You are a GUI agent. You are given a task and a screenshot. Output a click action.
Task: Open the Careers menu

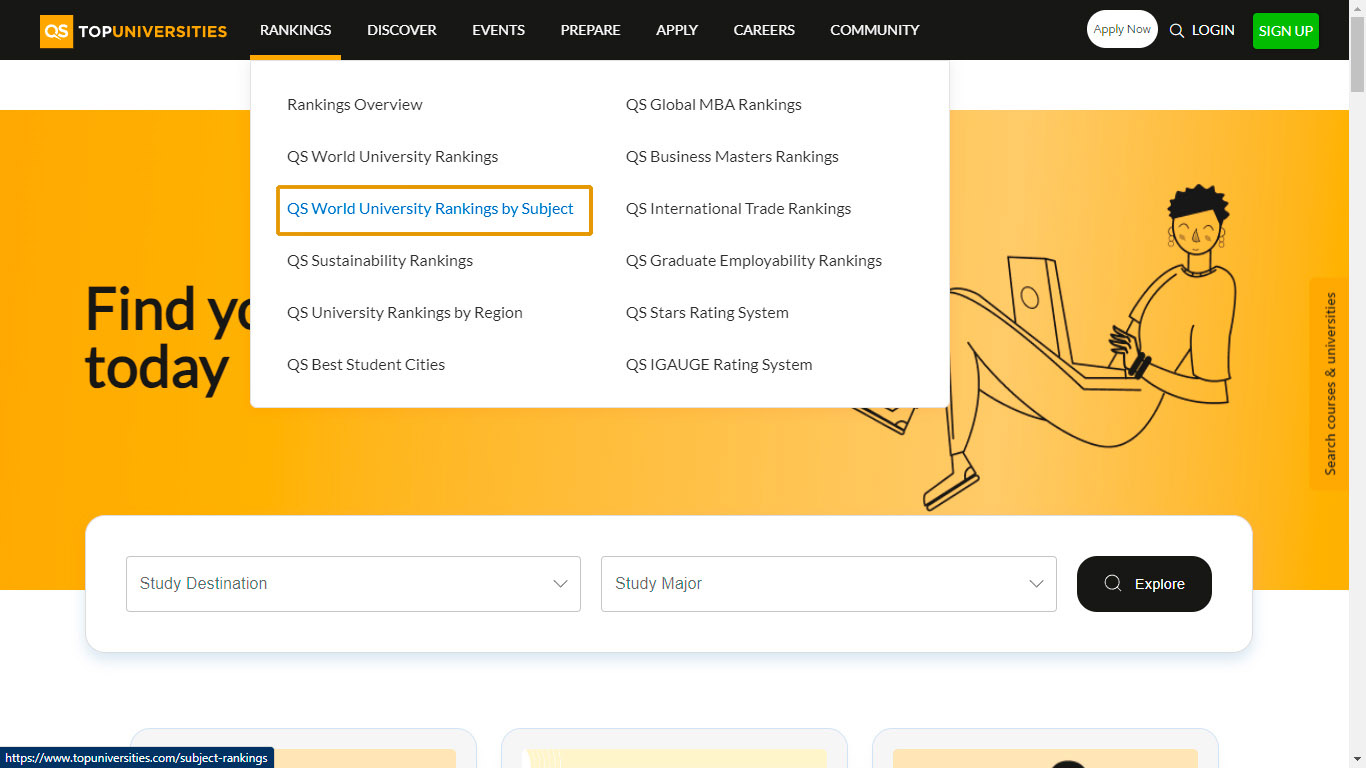764,30
